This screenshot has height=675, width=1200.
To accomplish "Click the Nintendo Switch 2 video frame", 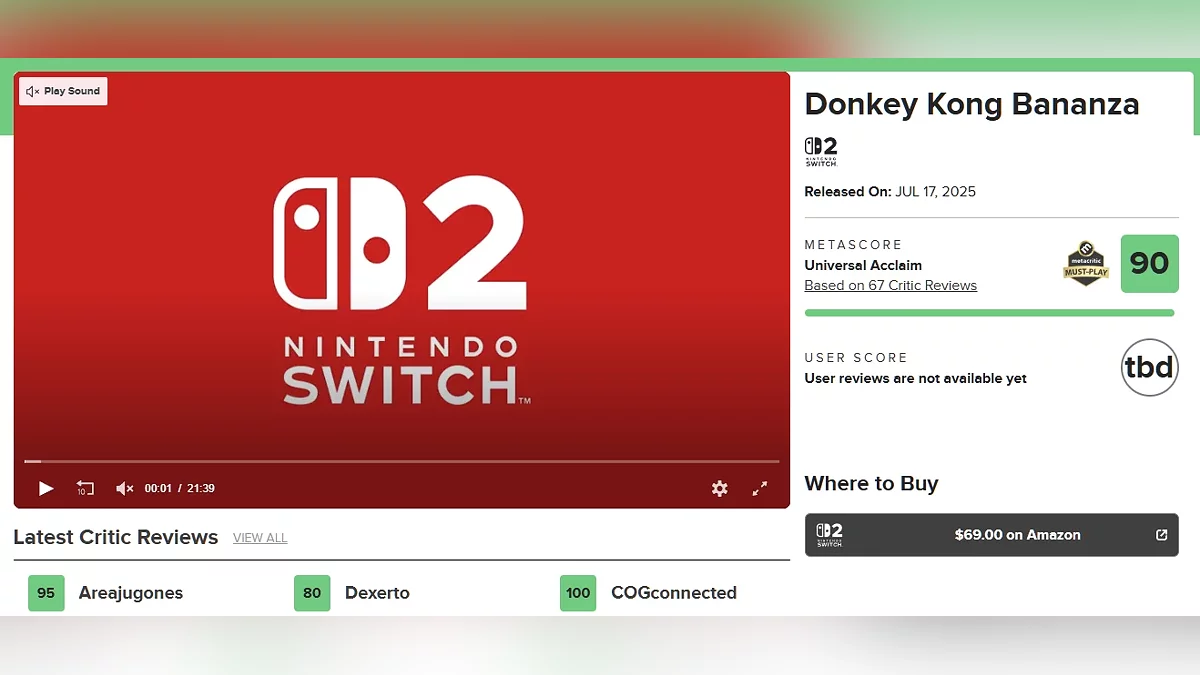I will 402,290.
